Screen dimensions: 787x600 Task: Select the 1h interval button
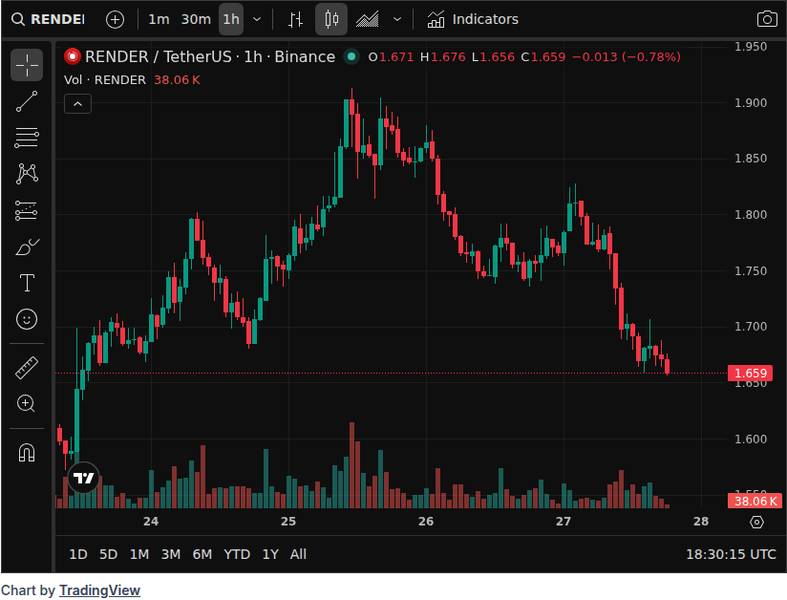coord(231,19)
